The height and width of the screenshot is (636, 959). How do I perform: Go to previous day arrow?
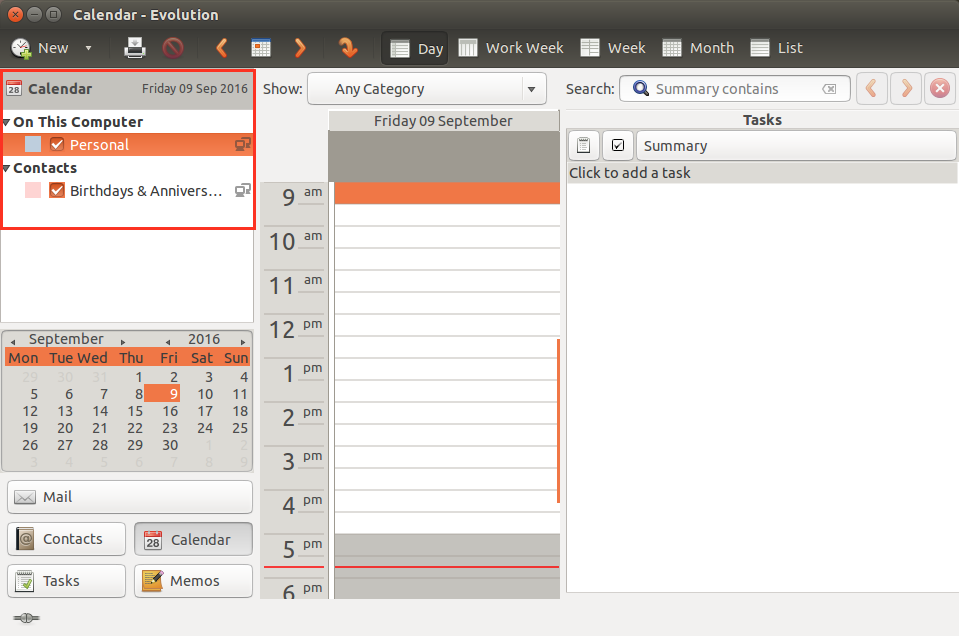(222, 47)
